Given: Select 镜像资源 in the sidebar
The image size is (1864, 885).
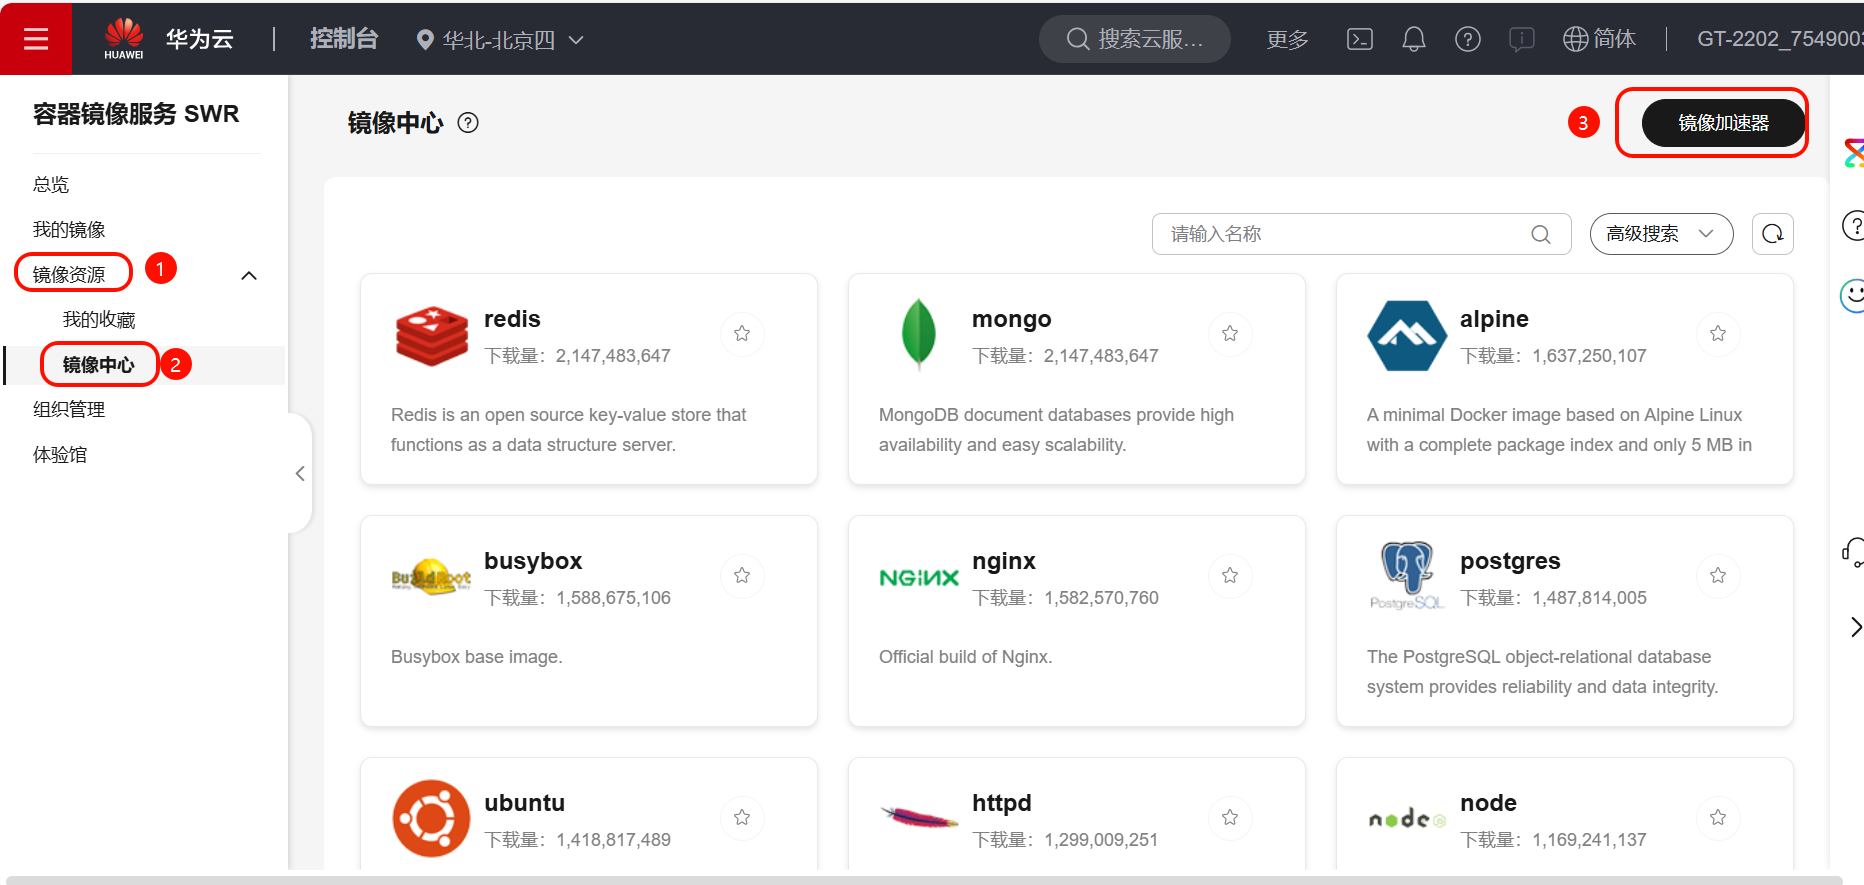Looking at the screenshot, I should tap(69, 275).
